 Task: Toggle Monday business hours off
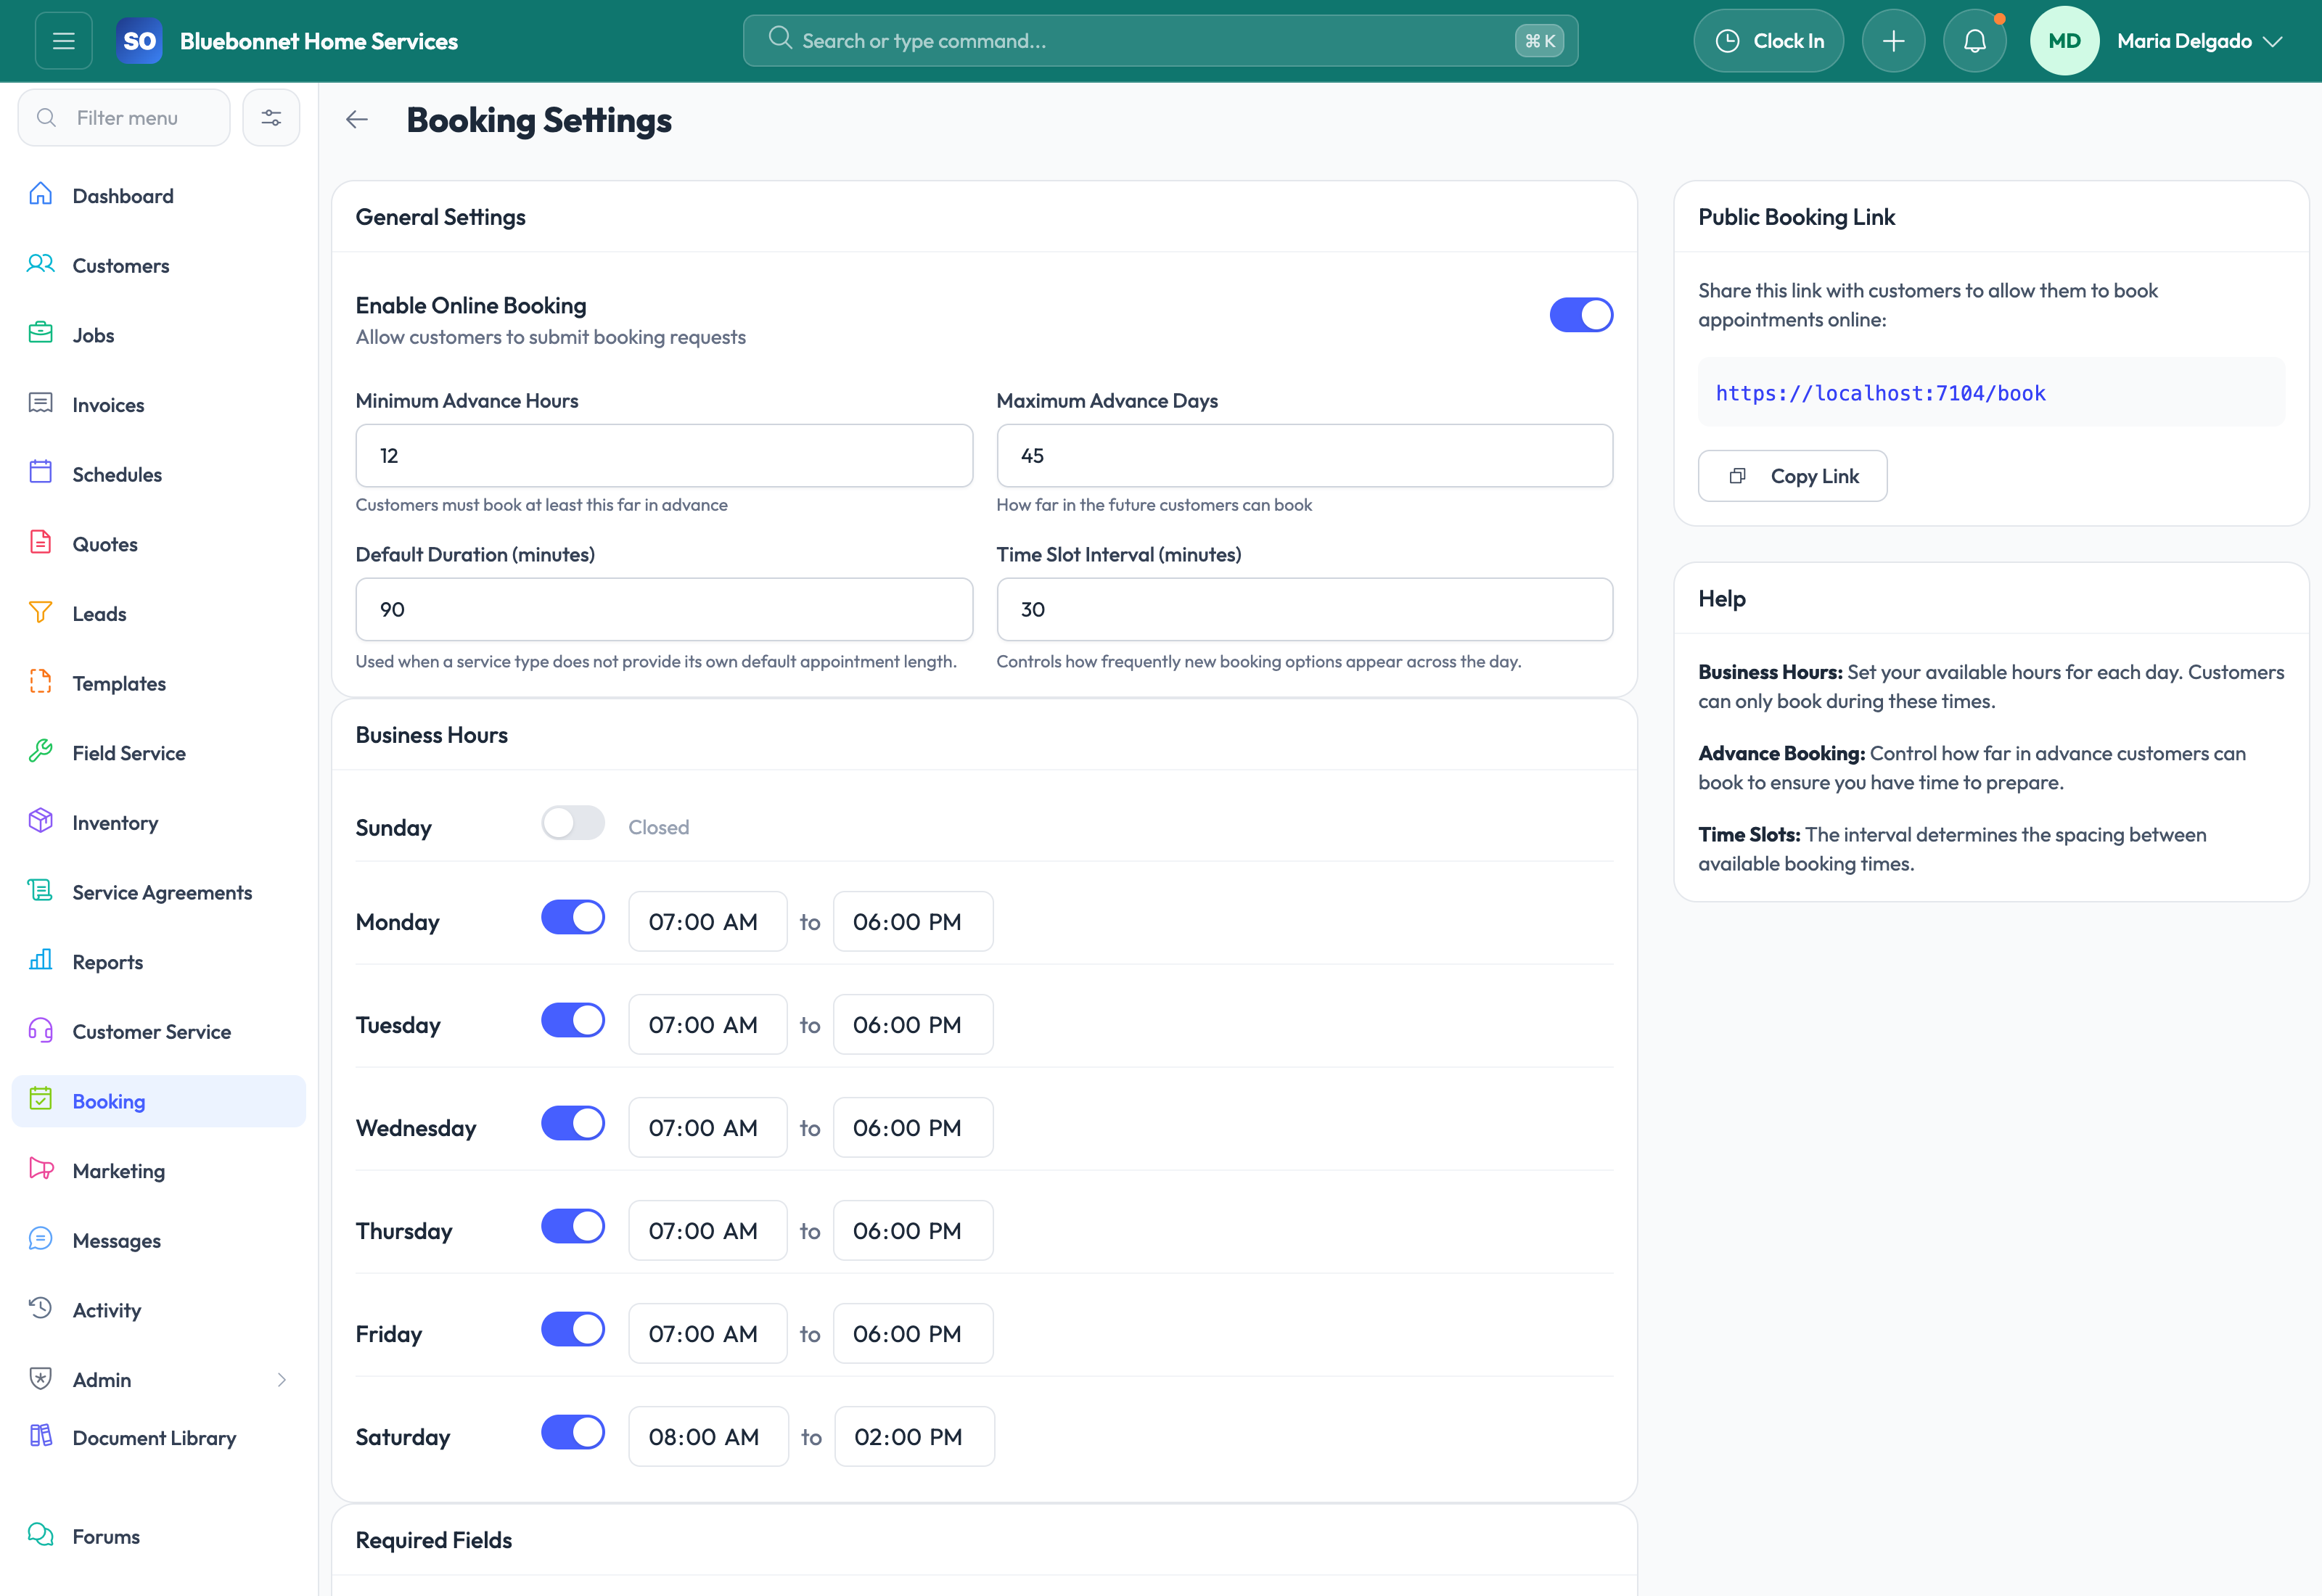[573, 918]
